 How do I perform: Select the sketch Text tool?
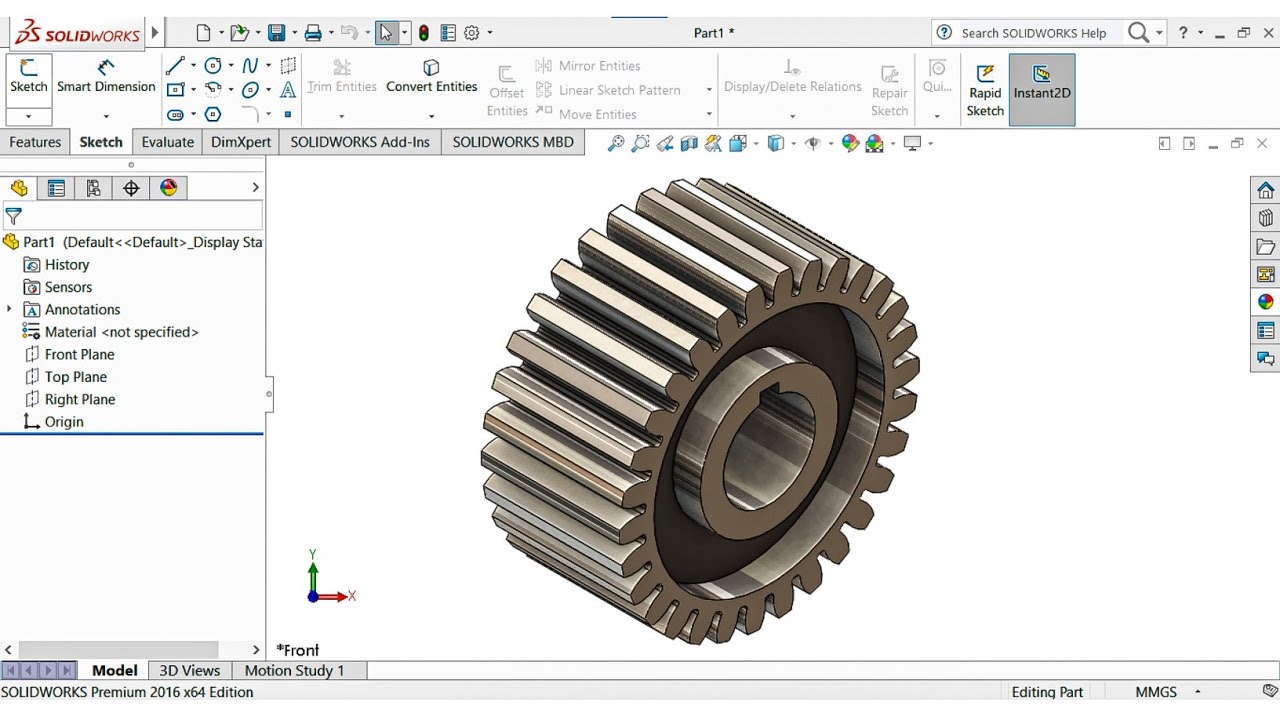tap(288, 90)
